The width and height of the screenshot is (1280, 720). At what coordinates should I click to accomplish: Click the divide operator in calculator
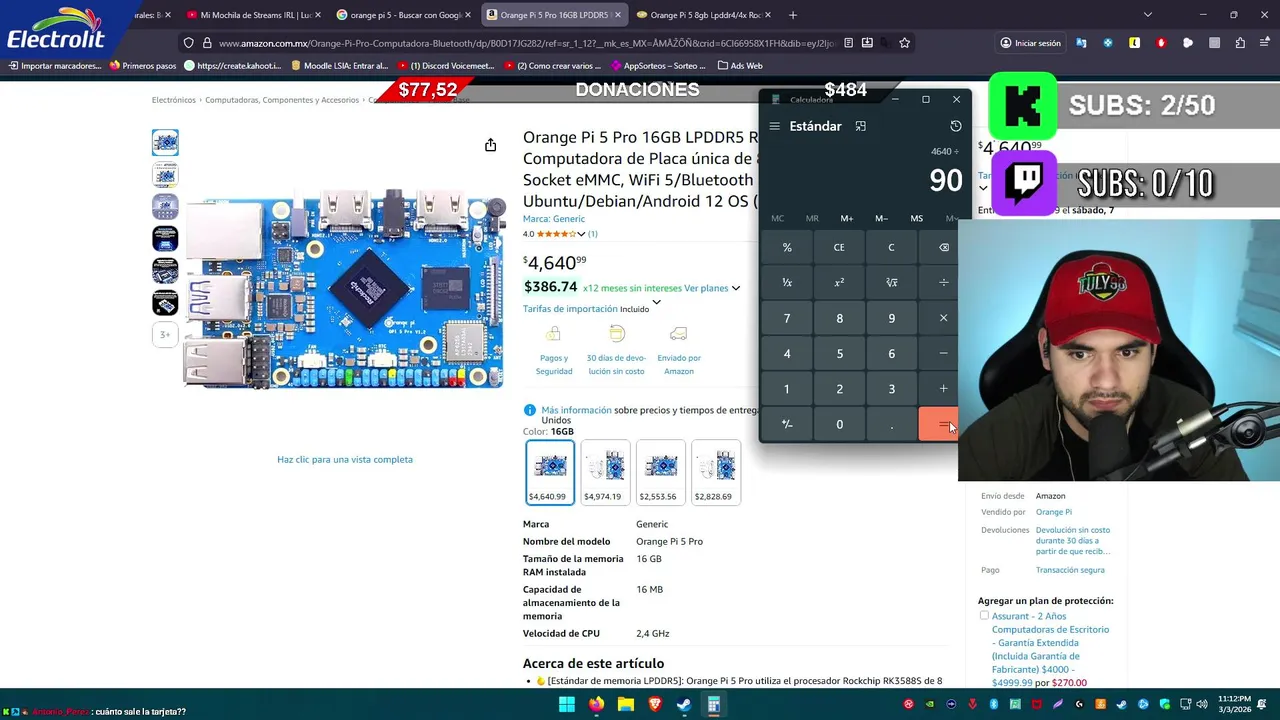pos(943,283)
